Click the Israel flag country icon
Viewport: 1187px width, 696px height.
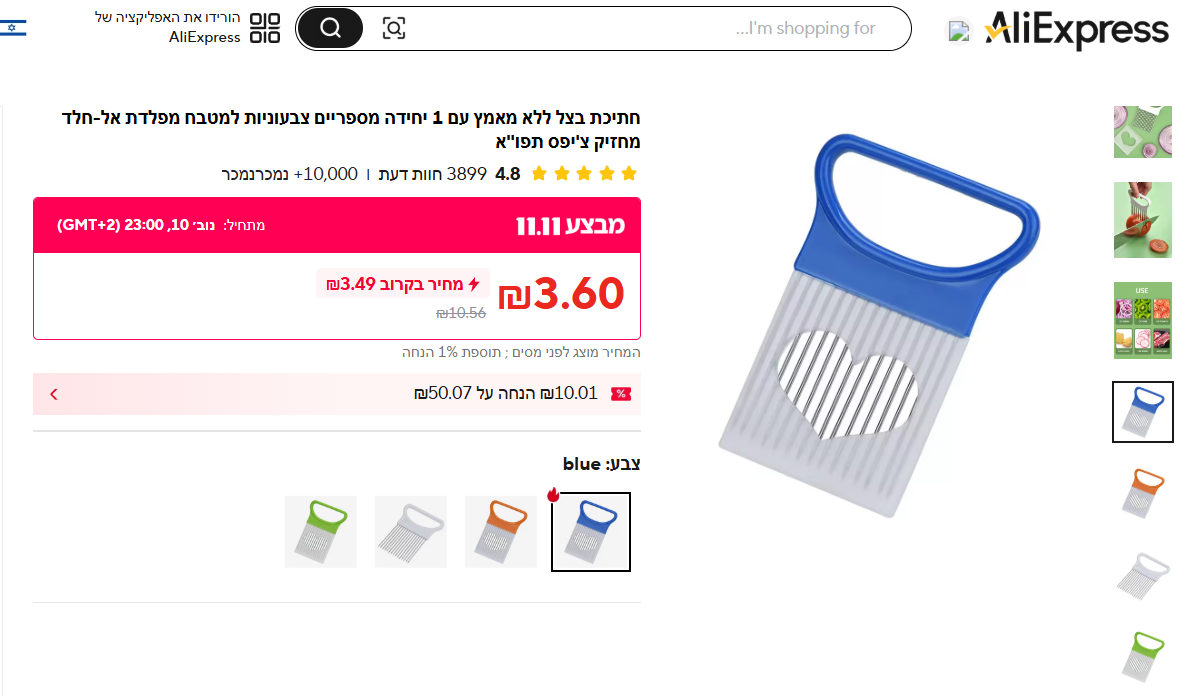point(14,27)
